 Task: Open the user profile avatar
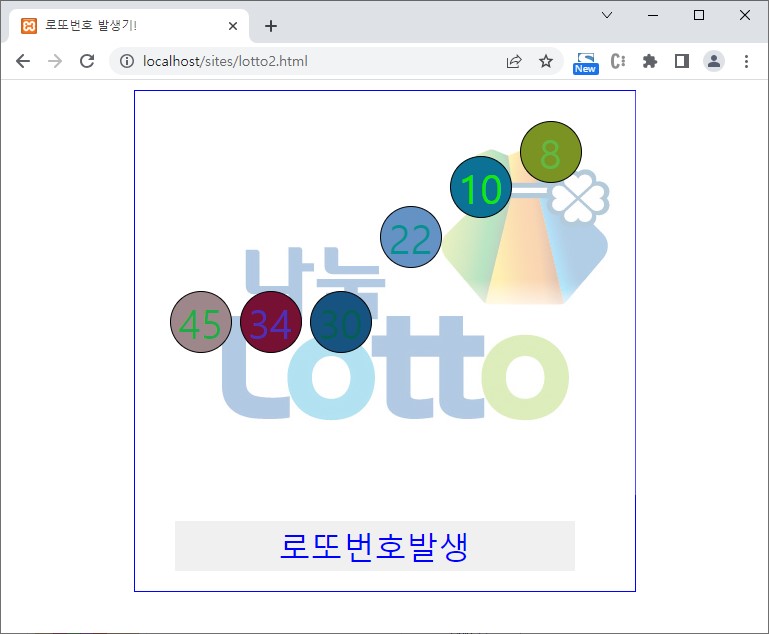714,61
